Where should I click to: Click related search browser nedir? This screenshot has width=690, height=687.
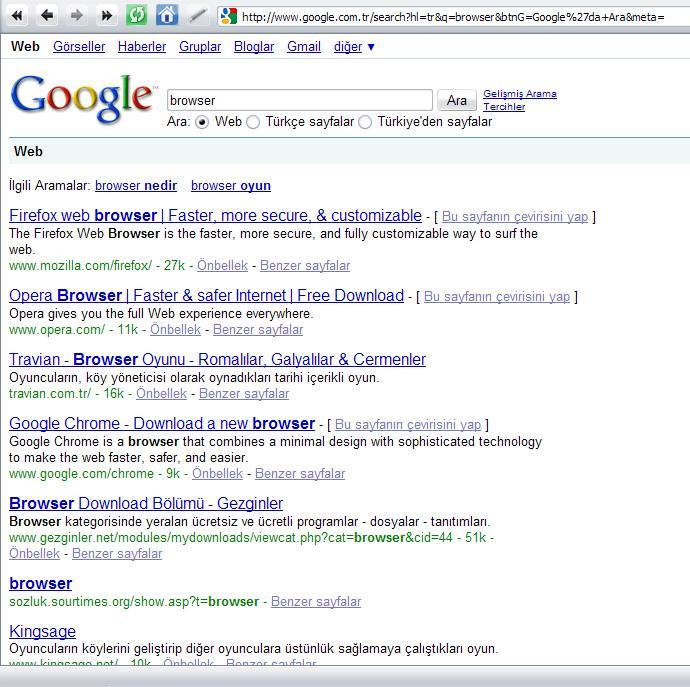pos(136,186)
